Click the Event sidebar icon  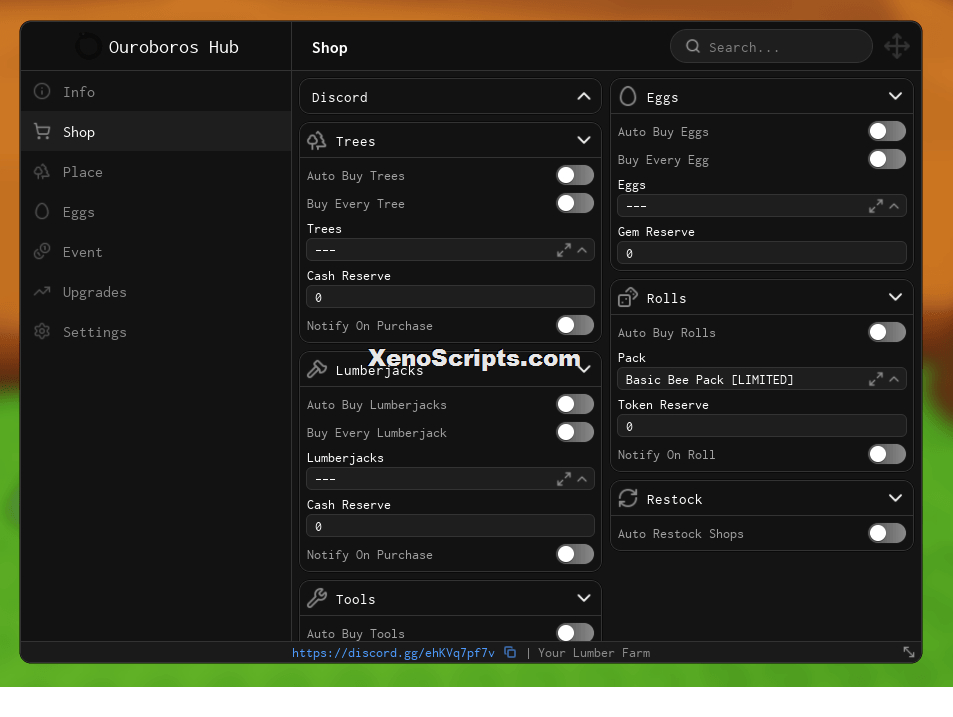pos(42,251)
